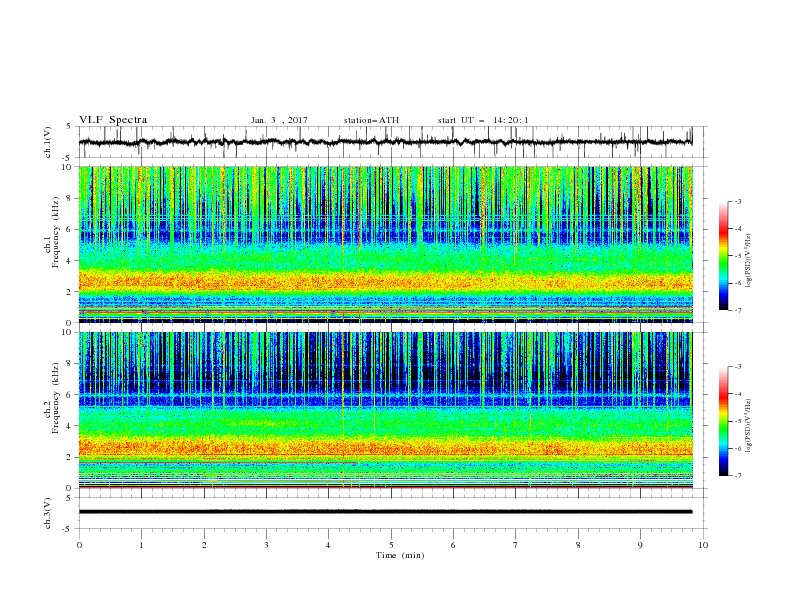The height and width of the screenshot is (612, 792).
Task: Click the ch.3 flat voltage trace
Action: click(385, 512)
